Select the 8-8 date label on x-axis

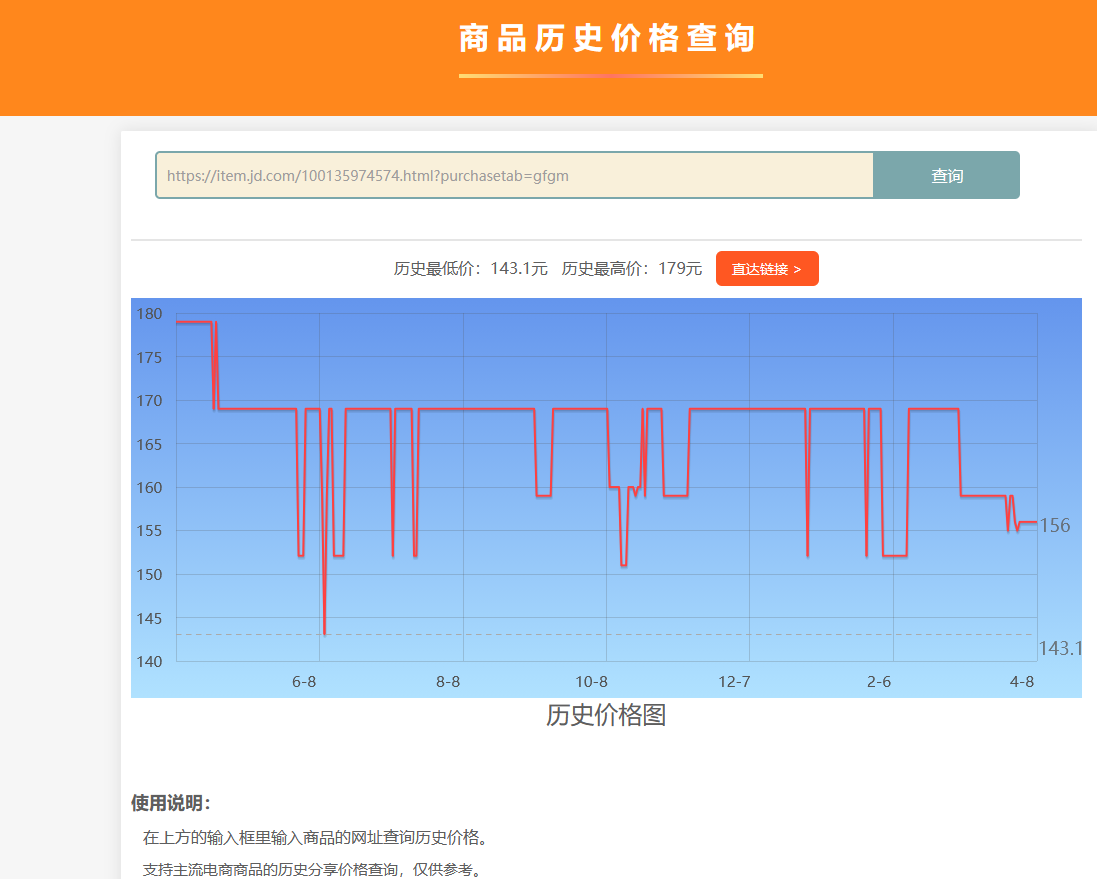coord(448,682)
